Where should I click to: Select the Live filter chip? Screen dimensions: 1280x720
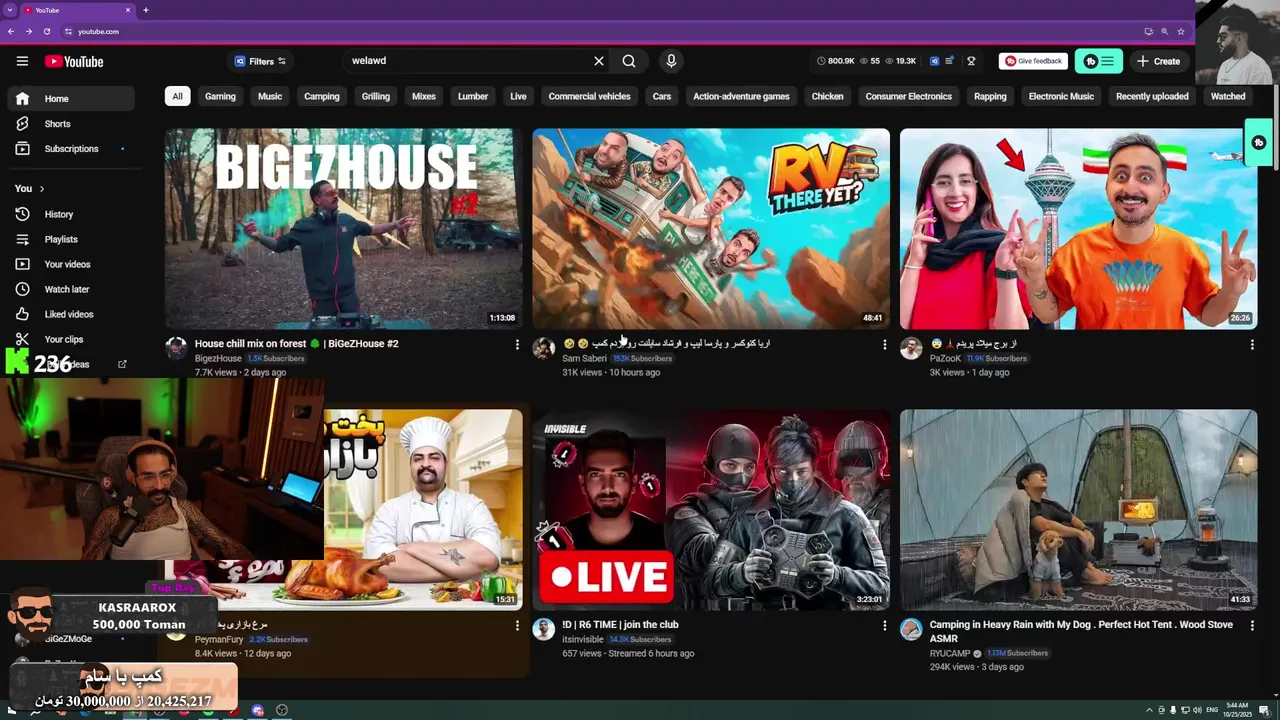[518, 96]
